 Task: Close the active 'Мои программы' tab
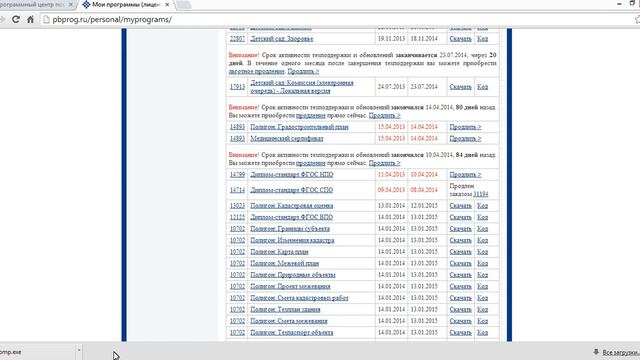pos(167,4)
